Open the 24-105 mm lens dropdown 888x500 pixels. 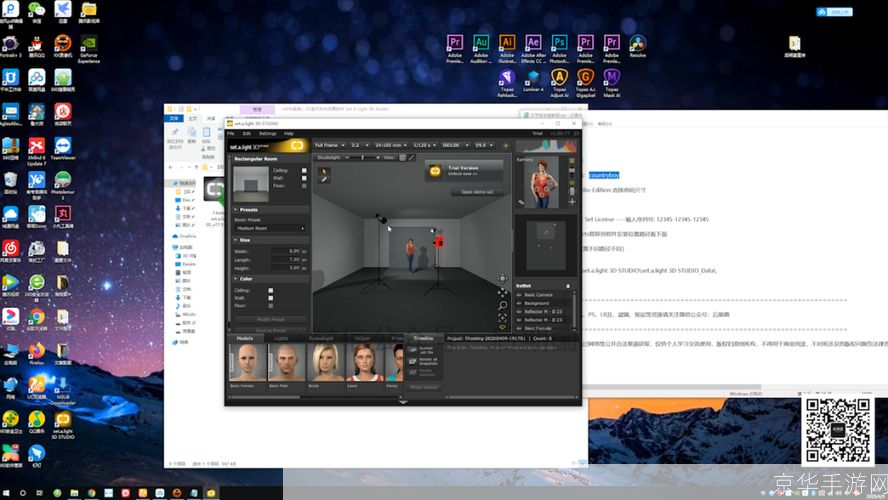391,146
